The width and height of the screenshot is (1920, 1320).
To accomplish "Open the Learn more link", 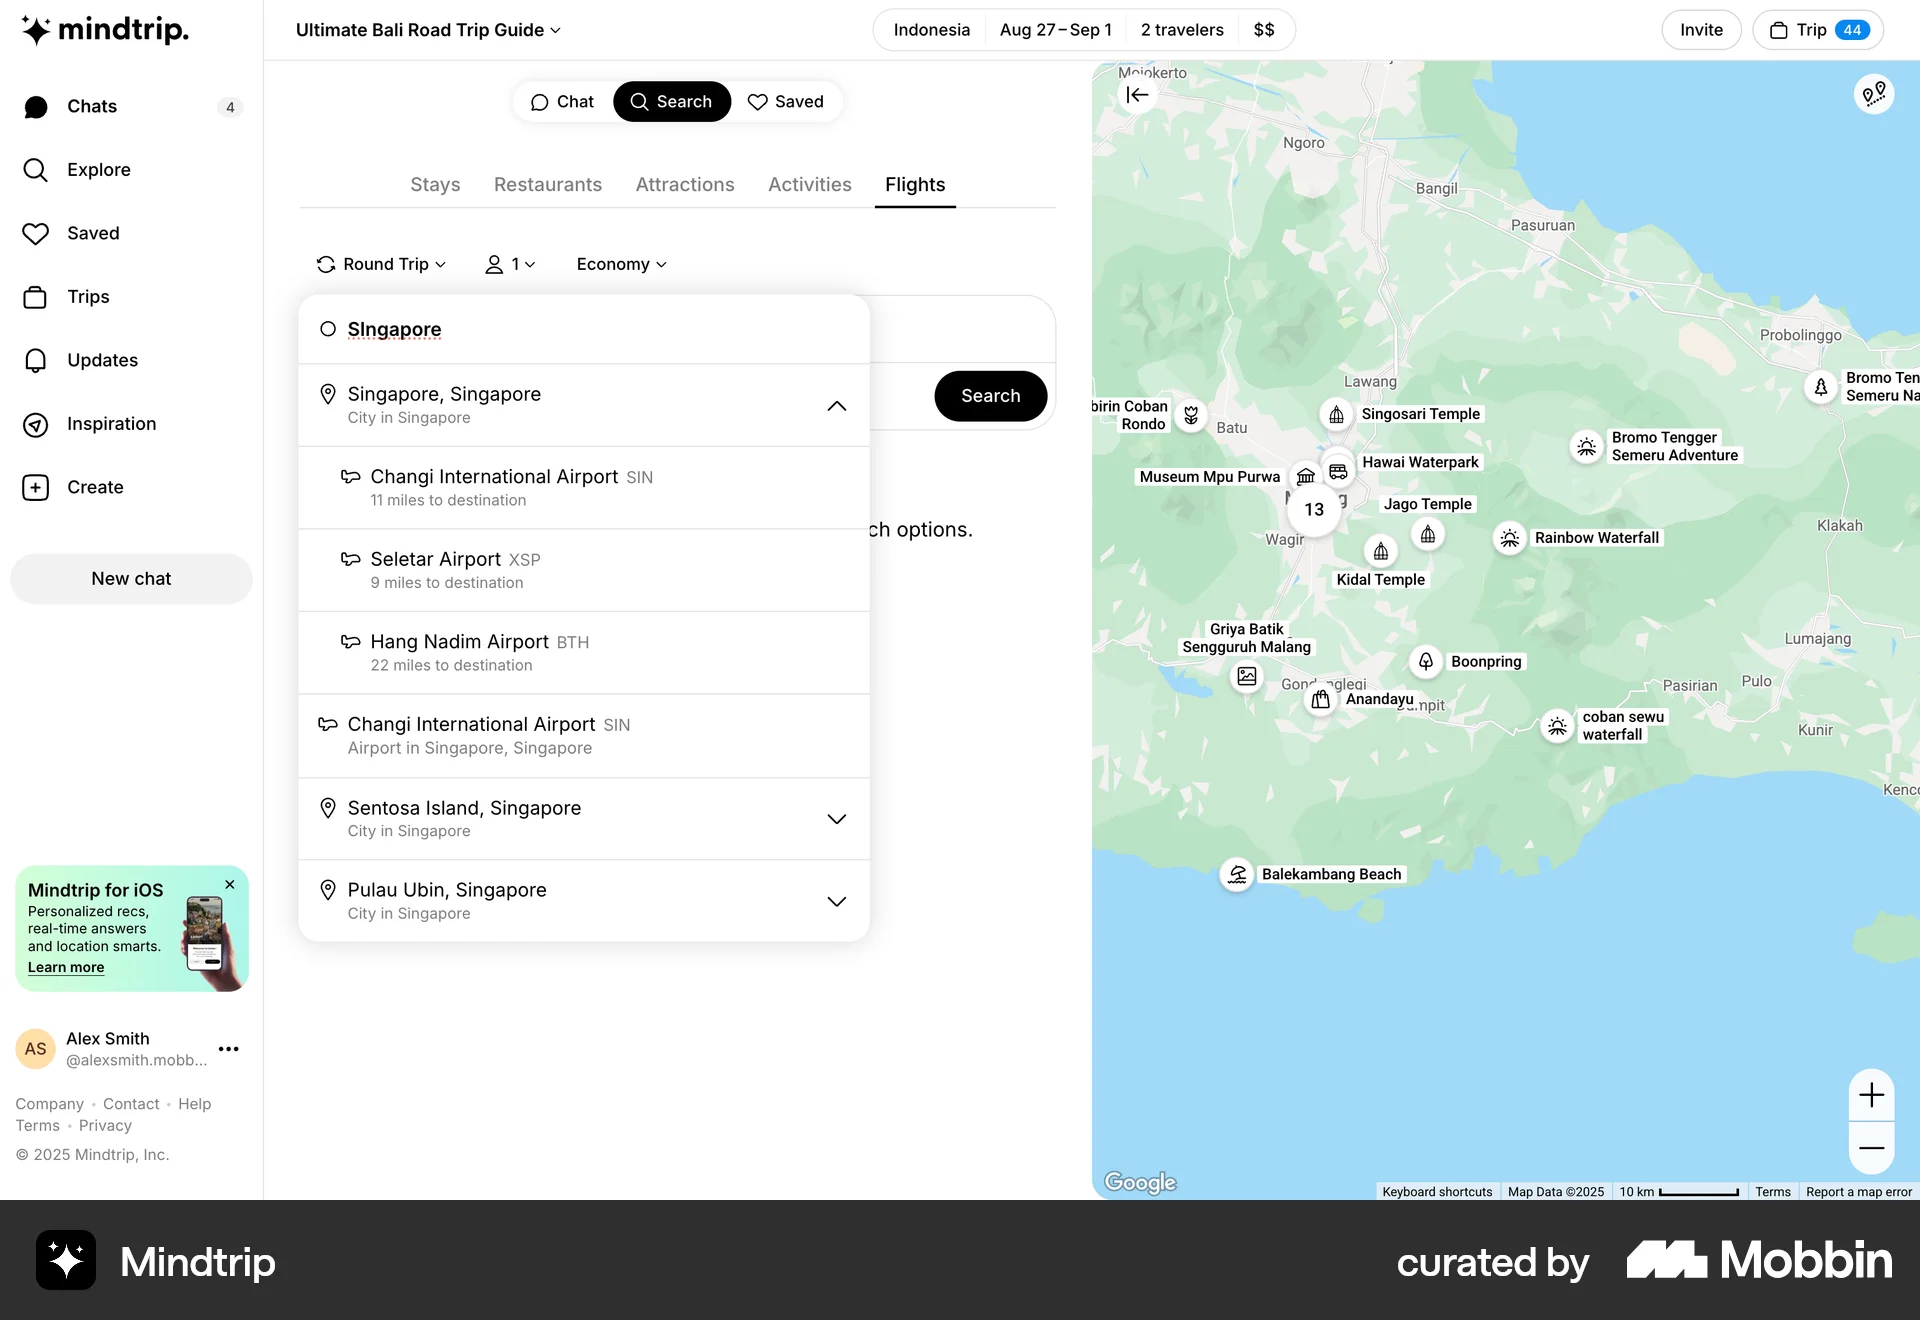I will [66, 967].
